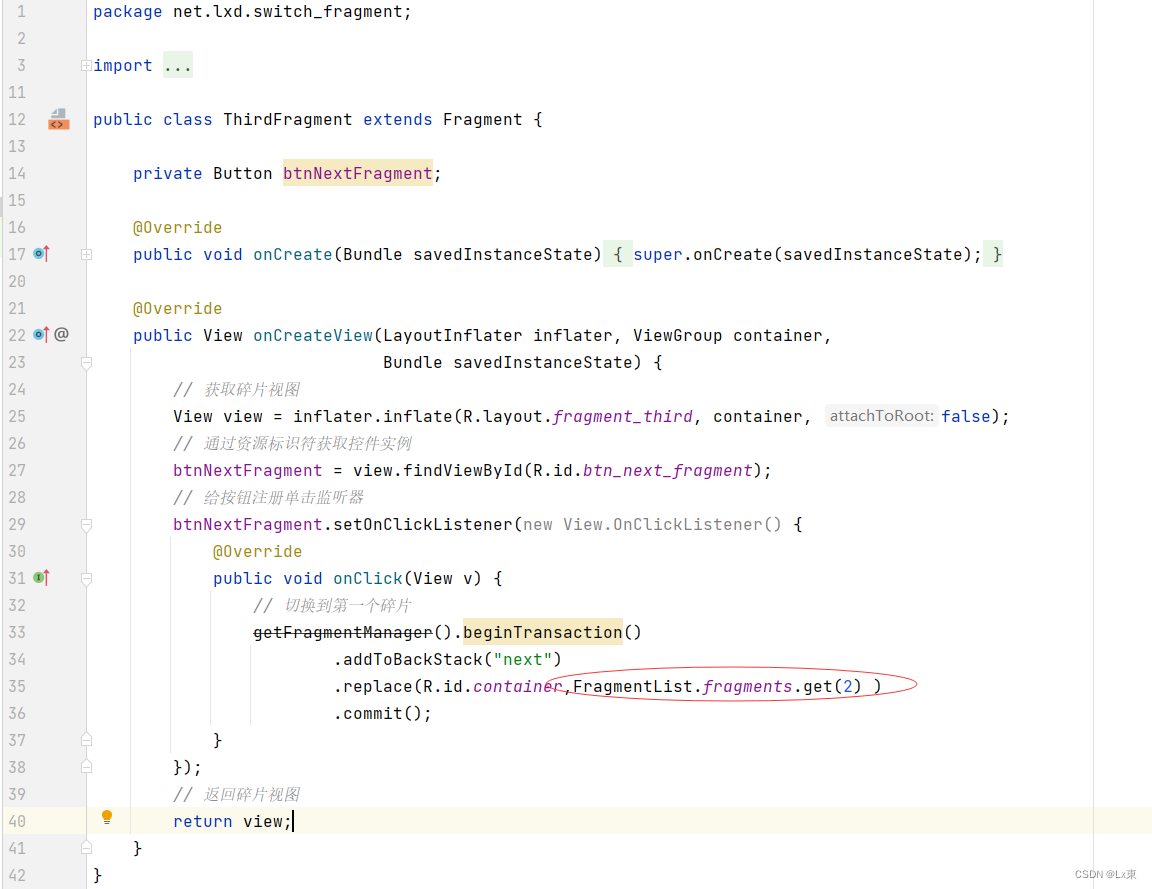Viewport: 1152px width, 889px height.
Task: Click the overriding method arrow icon beside line 17
Action: 40,253
